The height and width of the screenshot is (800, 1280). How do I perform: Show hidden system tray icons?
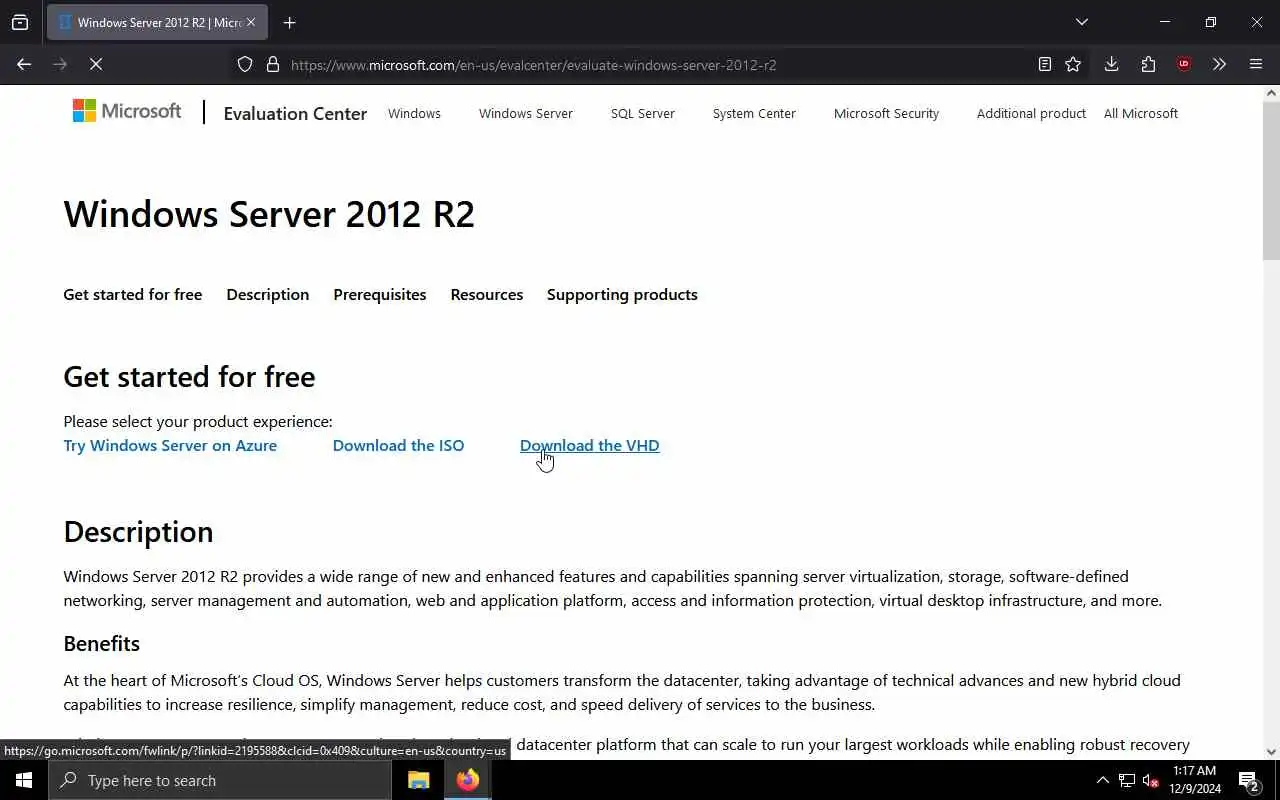pos(1102,780)
